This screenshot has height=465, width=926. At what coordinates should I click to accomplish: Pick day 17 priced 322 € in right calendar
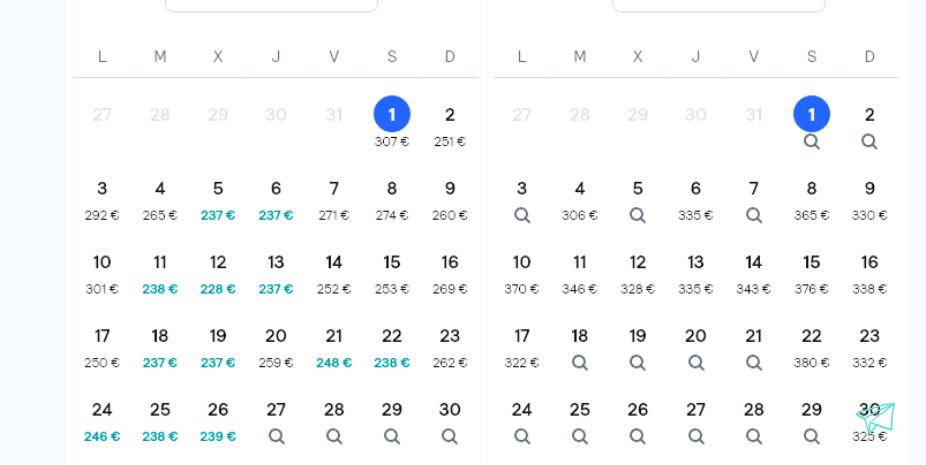521,347
